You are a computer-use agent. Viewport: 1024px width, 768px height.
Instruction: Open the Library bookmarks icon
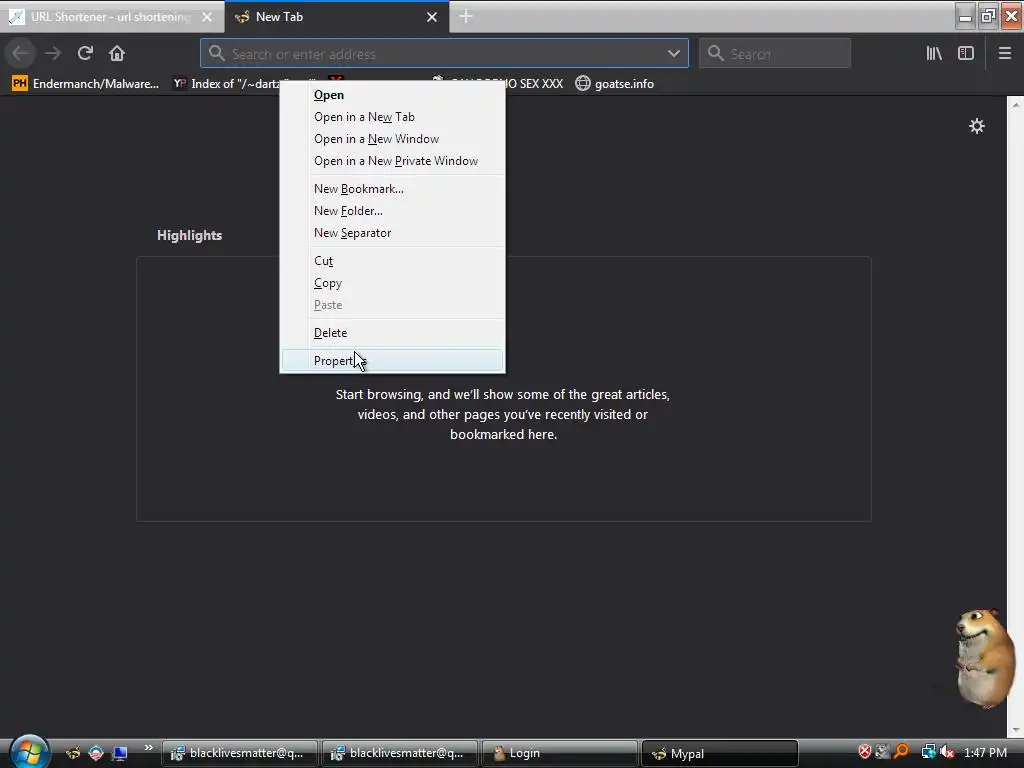pyautogui.click(x=934, y=53)
